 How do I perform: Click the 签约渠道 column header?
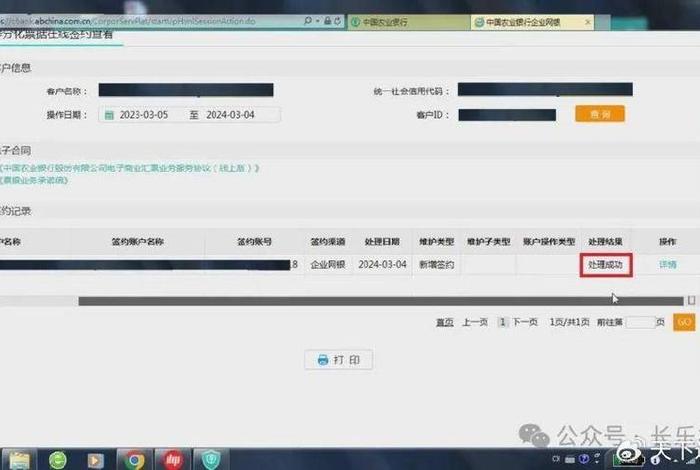[x=328, y=242]
